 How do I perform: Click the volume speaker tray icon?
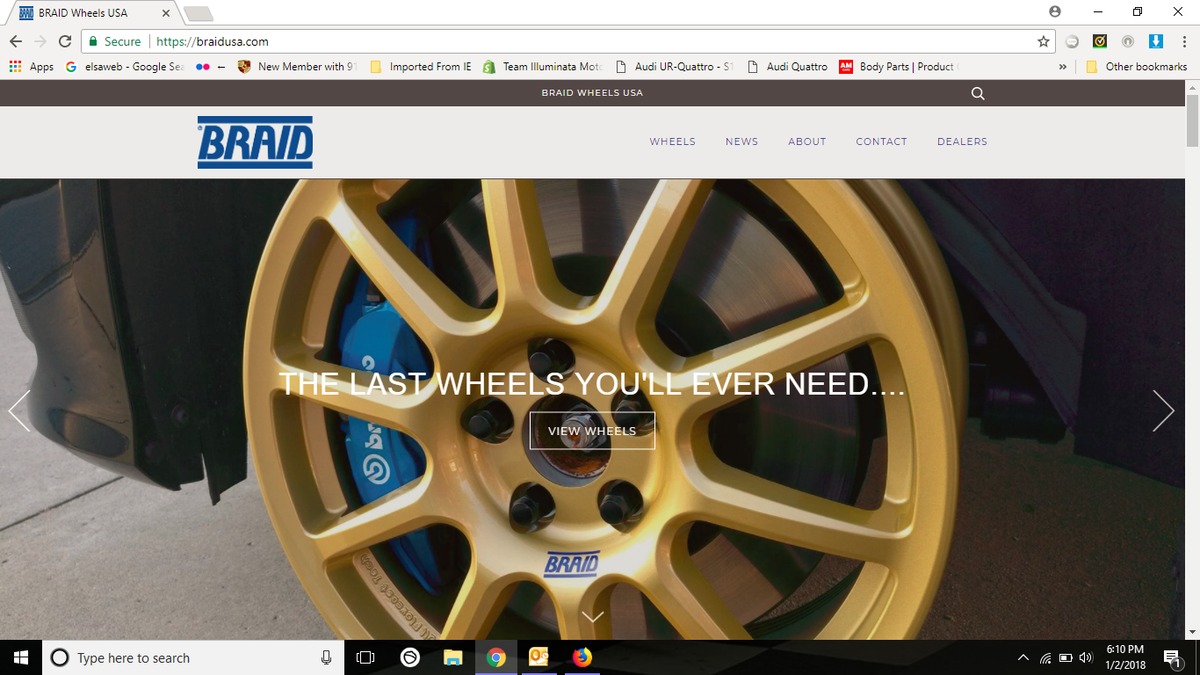(x=1084, y=658)
